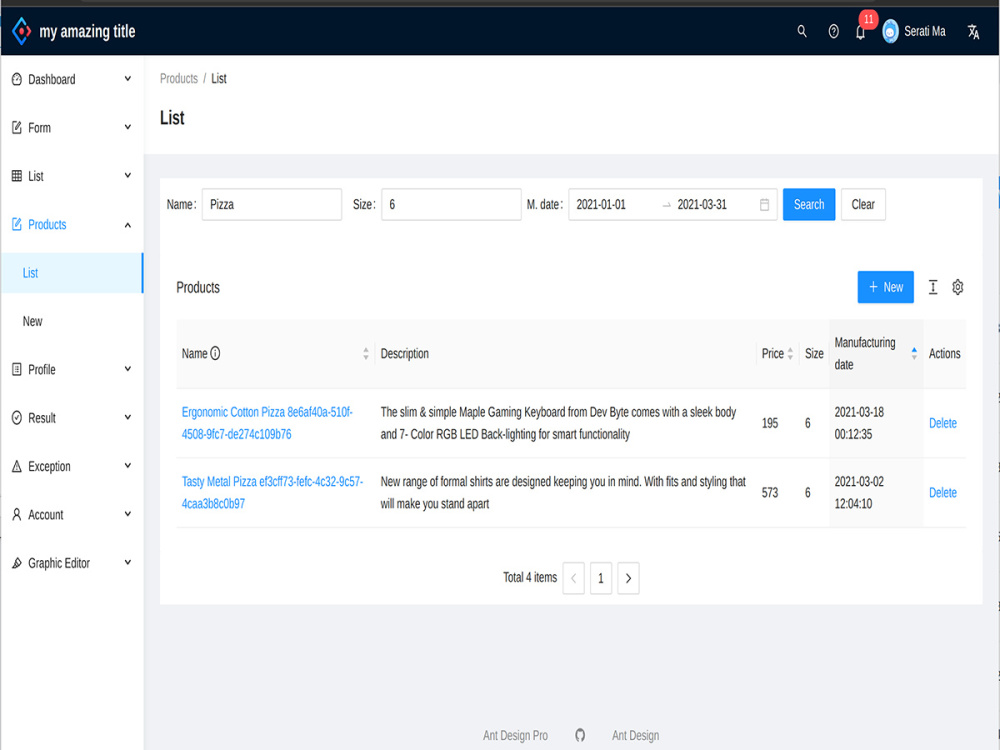
Task: Go to next page arrow
Action: point(628,578)
